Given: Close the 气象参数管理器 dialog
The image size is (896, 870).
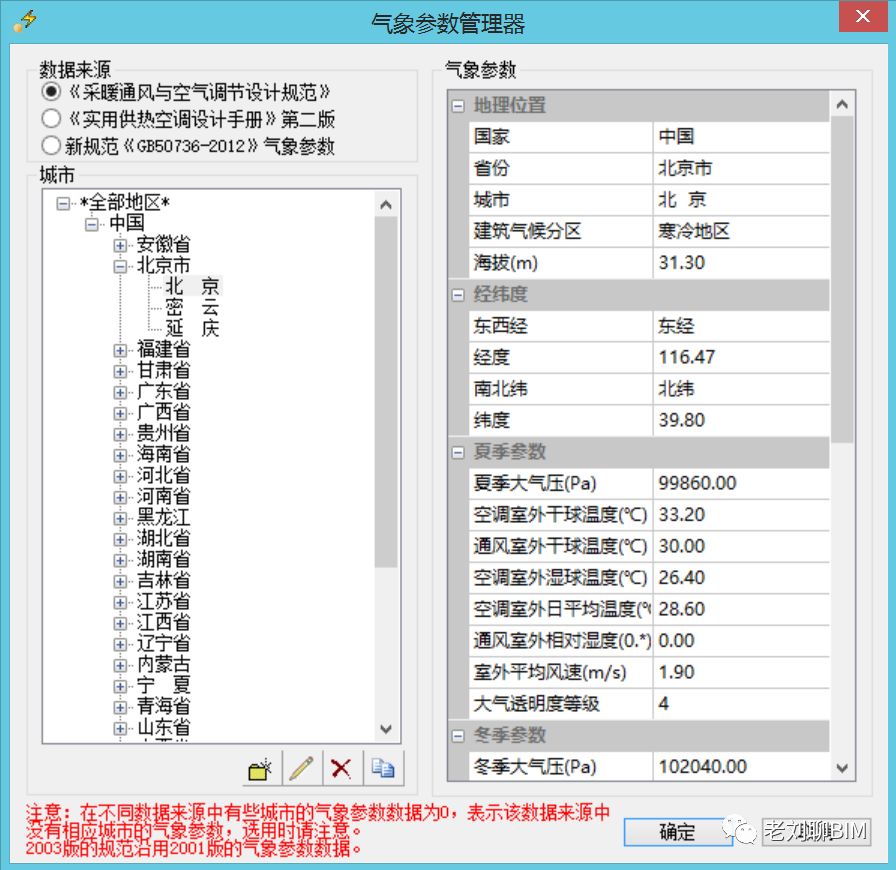Looking at the screenshot, I should 863,16.
